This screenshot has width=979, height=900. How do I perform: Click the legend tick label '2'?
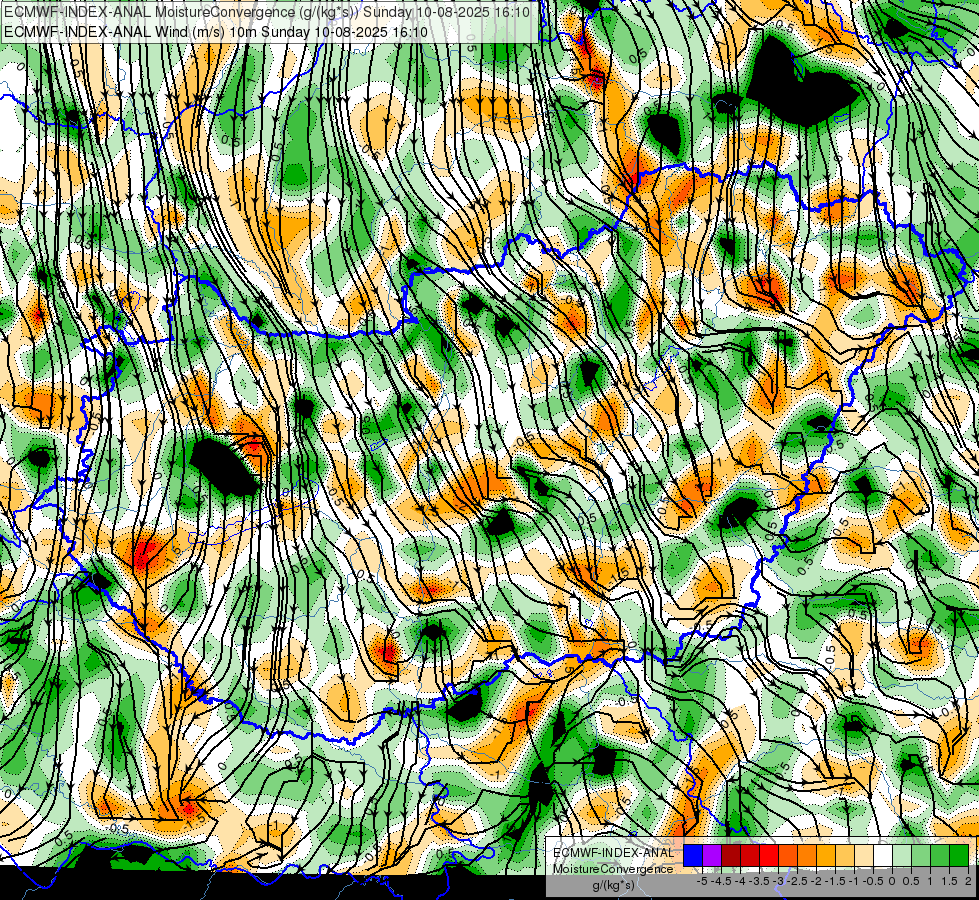[968, 881]
